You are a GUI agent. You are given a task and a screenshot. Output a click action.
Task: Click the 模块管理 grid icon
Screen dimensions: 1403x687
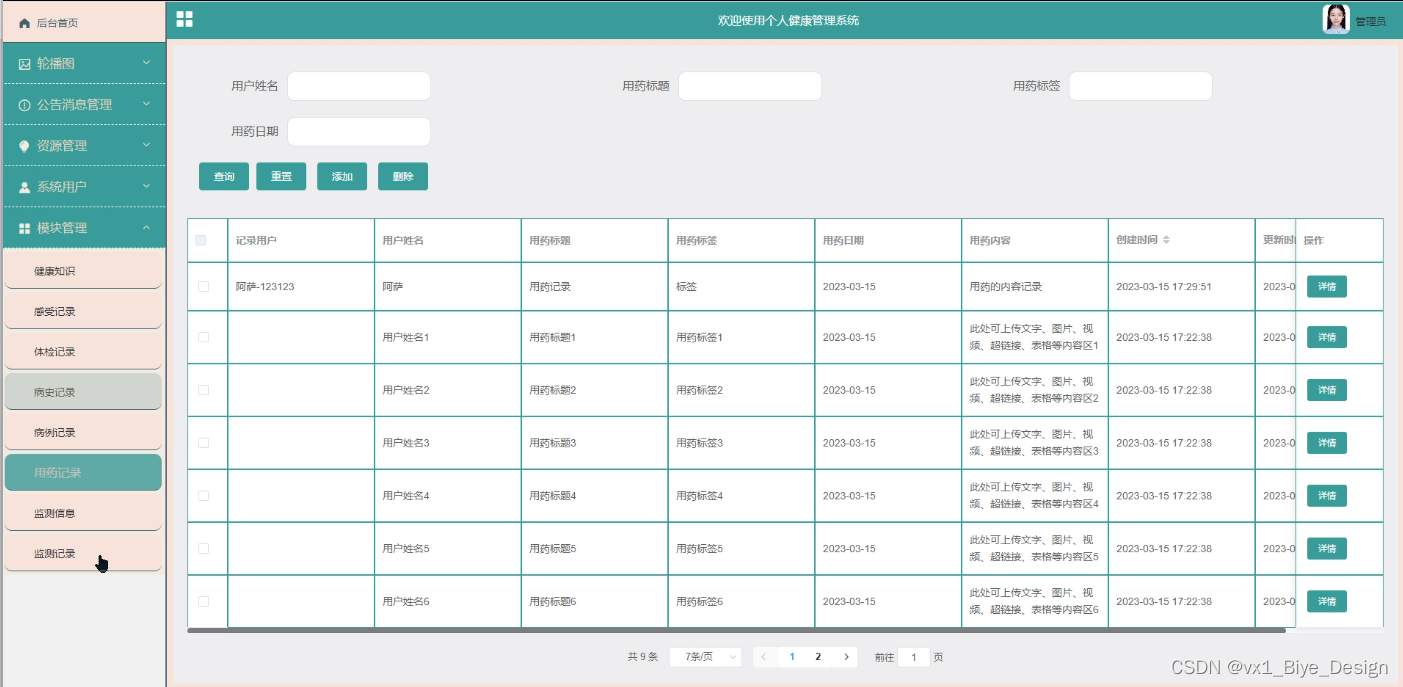click(x=25, y=228)
